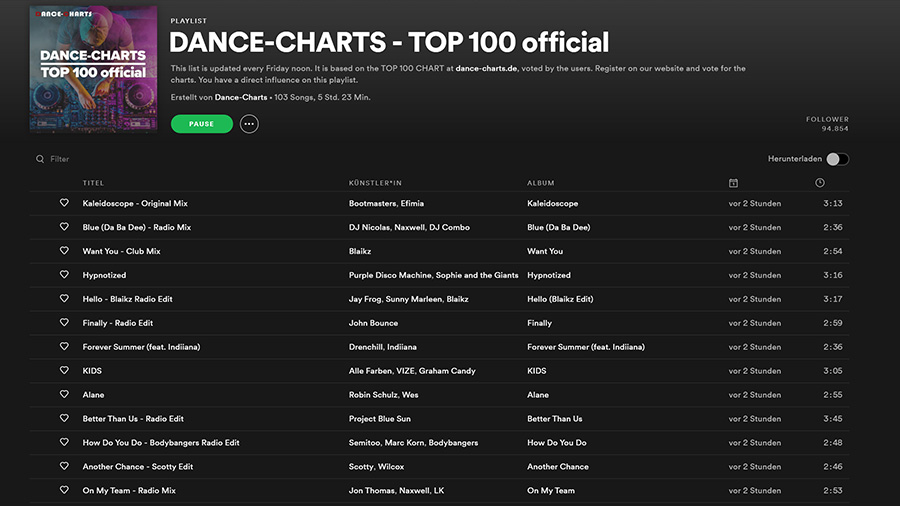The height and width of the screenshot is (506, 900).
Task: Like Forever Summer (feat. Indiiana)
Action: click(x=64, y=347)
